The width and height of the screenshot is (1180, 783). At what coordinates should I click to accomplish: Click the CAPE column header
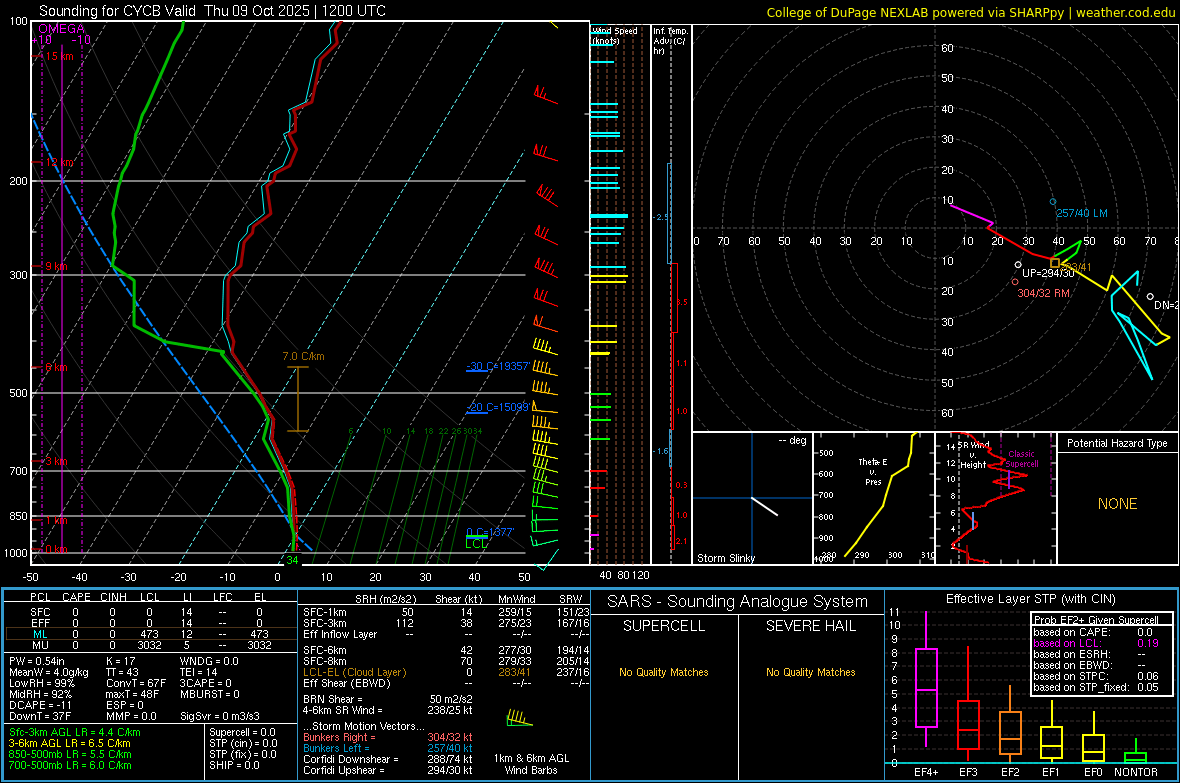pyautogui.click(x=76, y=597)
